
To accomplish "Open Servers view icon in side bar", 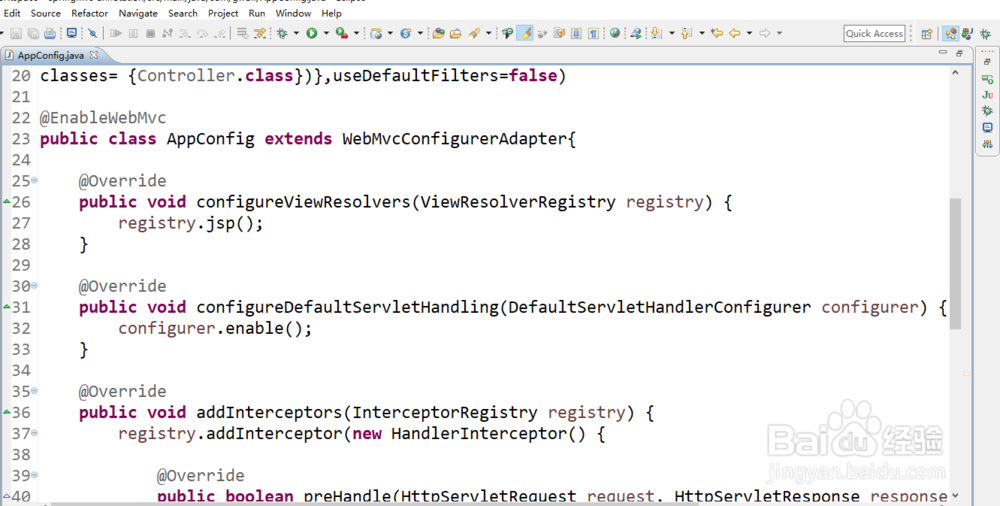I will (987, 79).
